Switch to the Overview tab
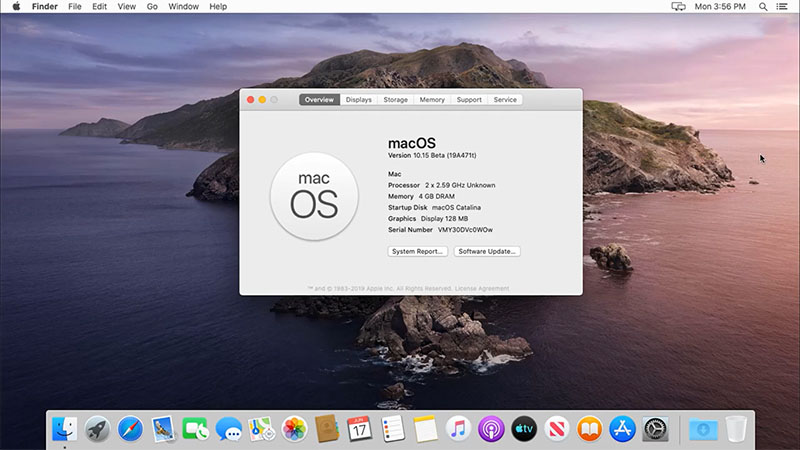The image size is (800, 450). 319,99
